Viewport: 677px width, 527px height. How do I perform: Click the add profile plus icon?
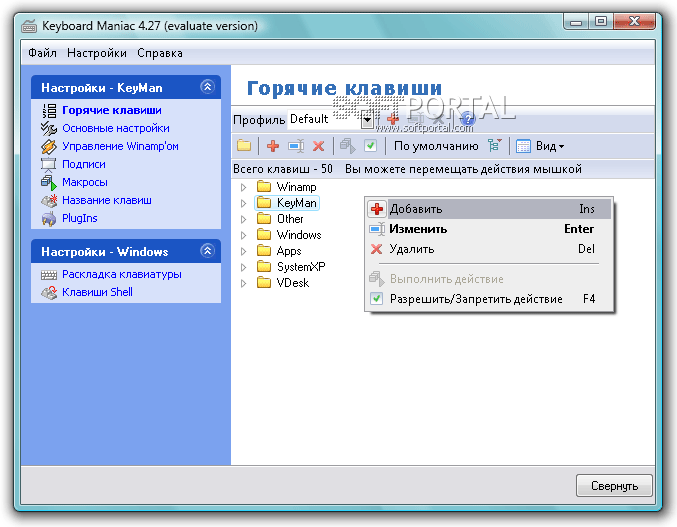392,119
